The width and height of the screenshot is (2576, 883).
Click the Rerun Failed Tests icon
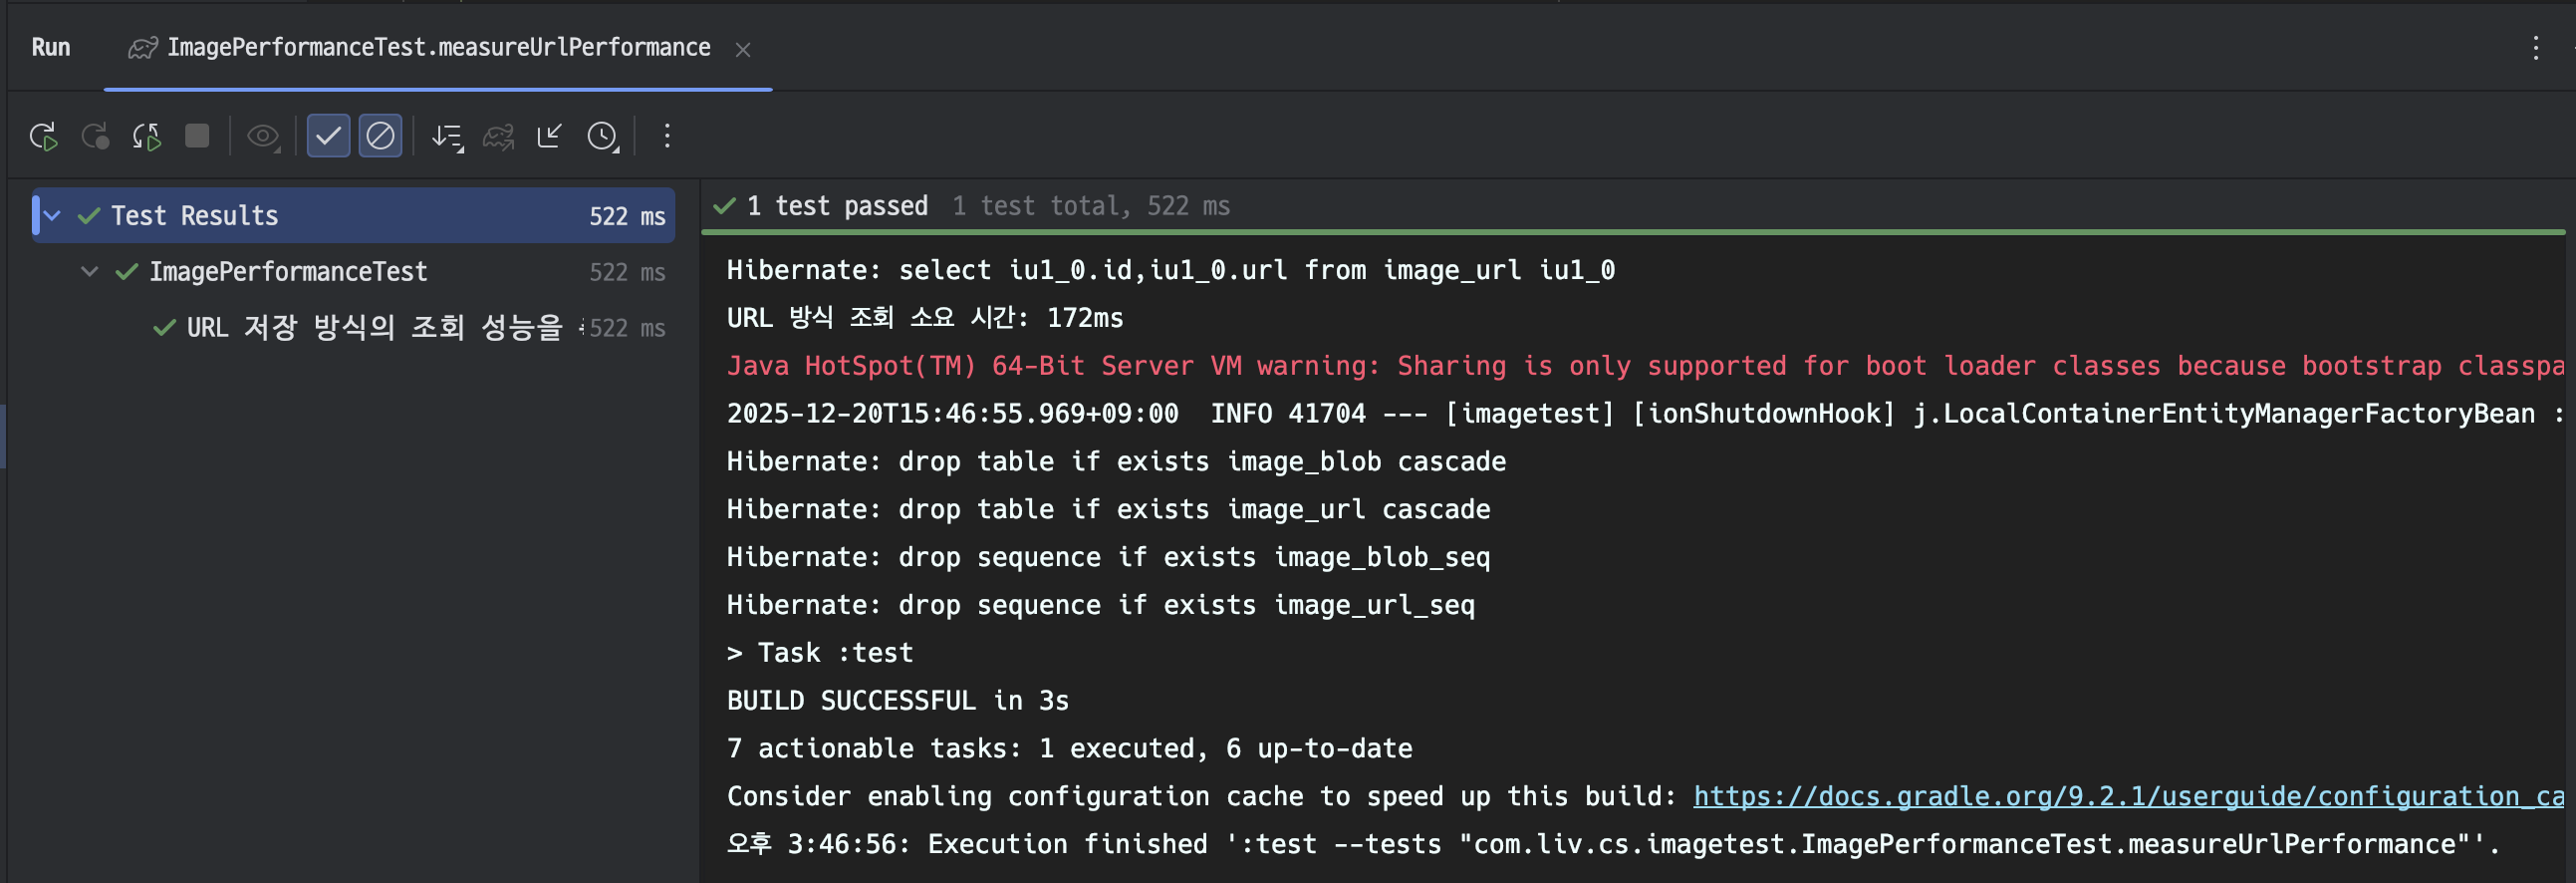95,136
